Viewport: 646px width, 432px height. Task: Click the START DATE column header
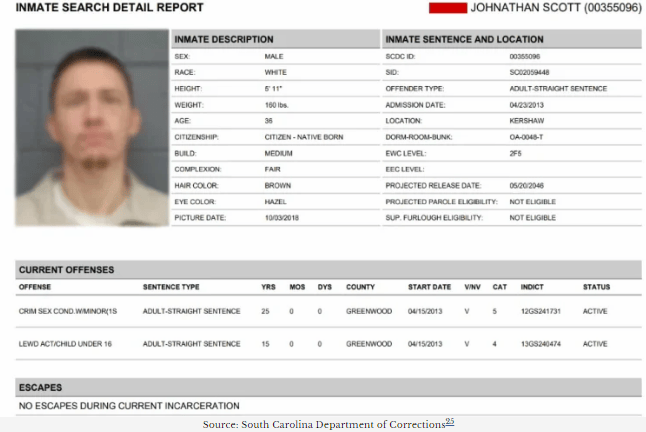pyautogui.click(x=429, y=287)
